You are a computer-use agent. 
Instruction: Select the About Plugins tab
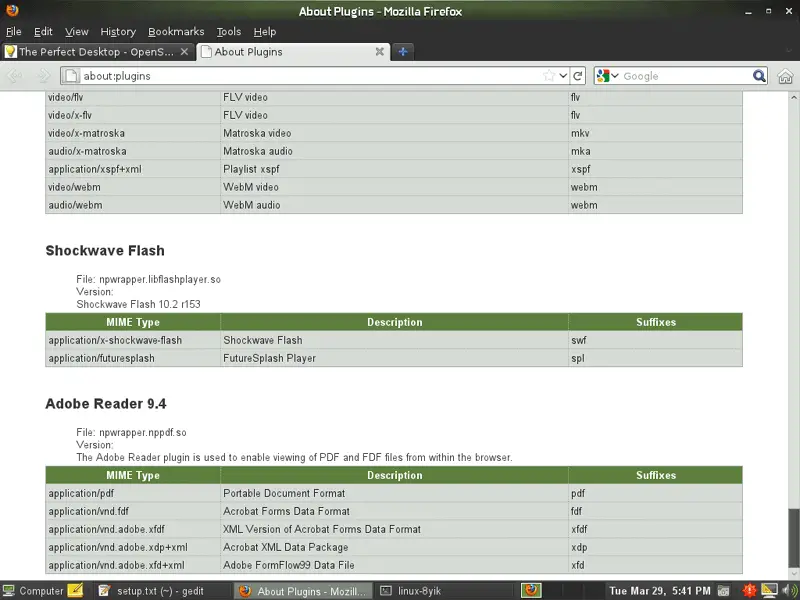293,52
